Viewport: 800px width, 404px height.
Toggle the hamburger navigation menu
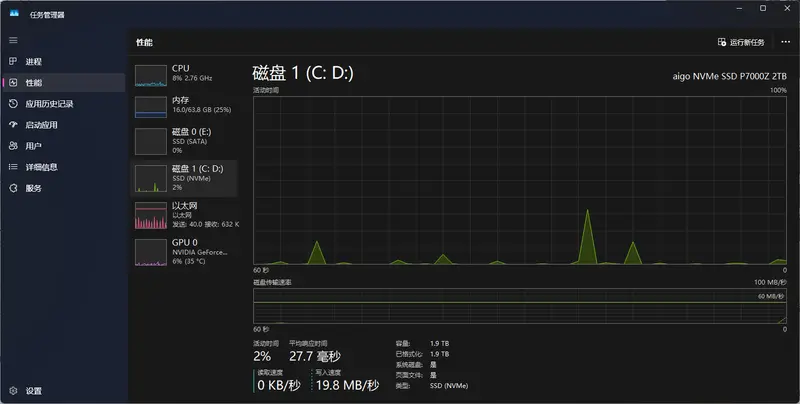pos(13,40)
